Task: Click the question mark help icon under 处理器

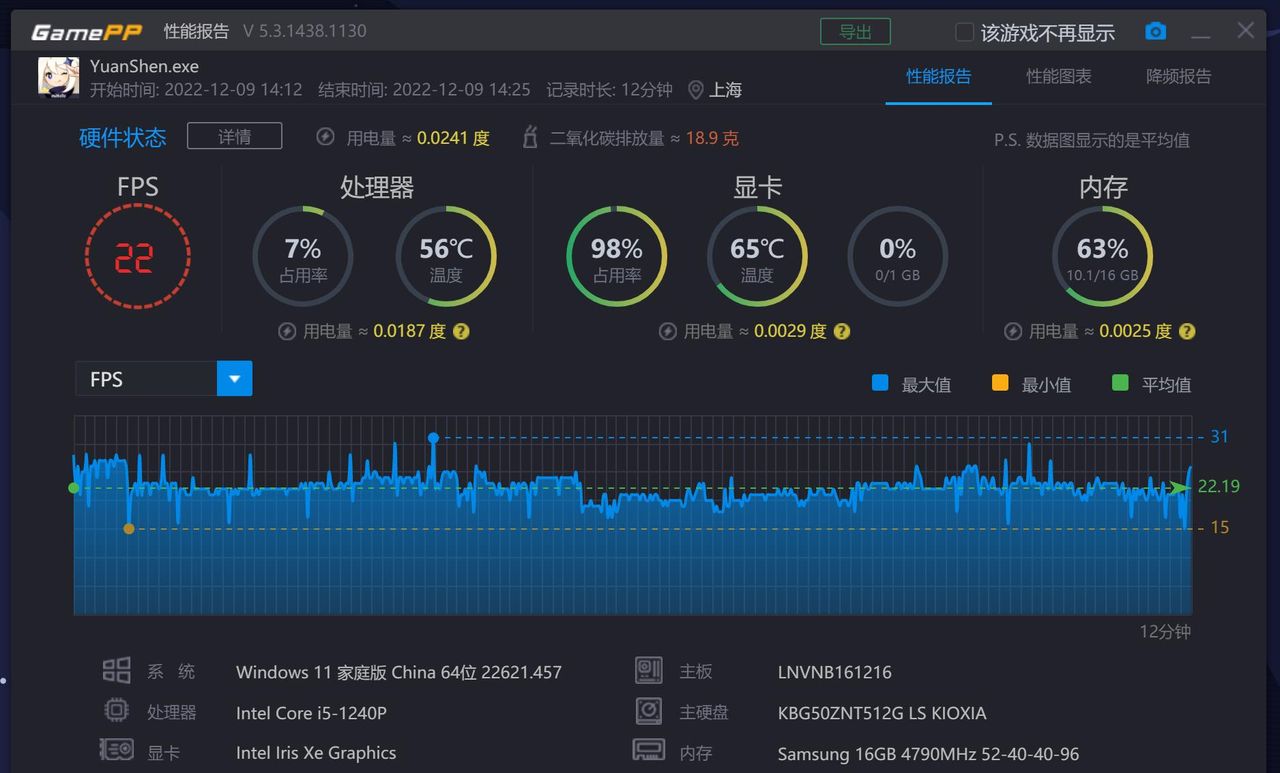Action: (x=461, y=331)
